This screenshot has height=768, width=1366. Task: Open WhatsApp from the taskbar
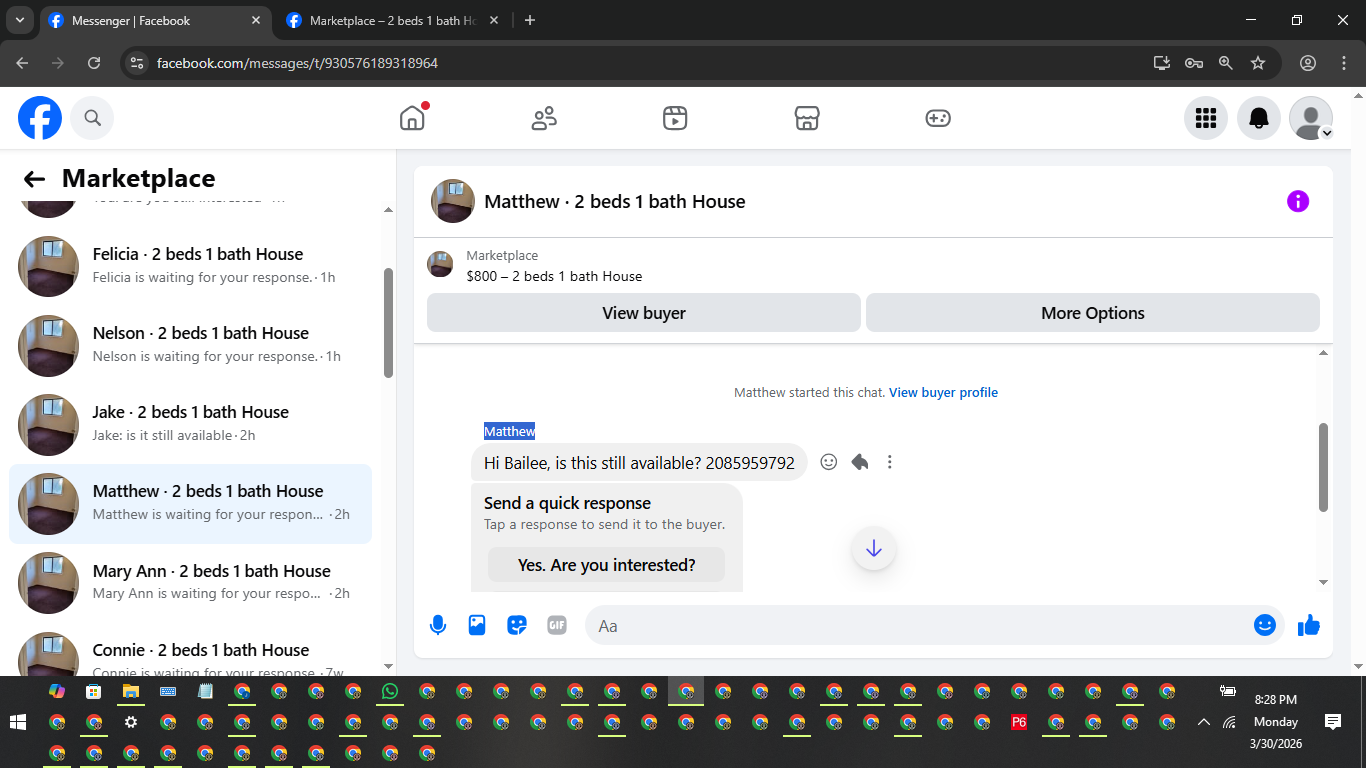tap(390, 691)
